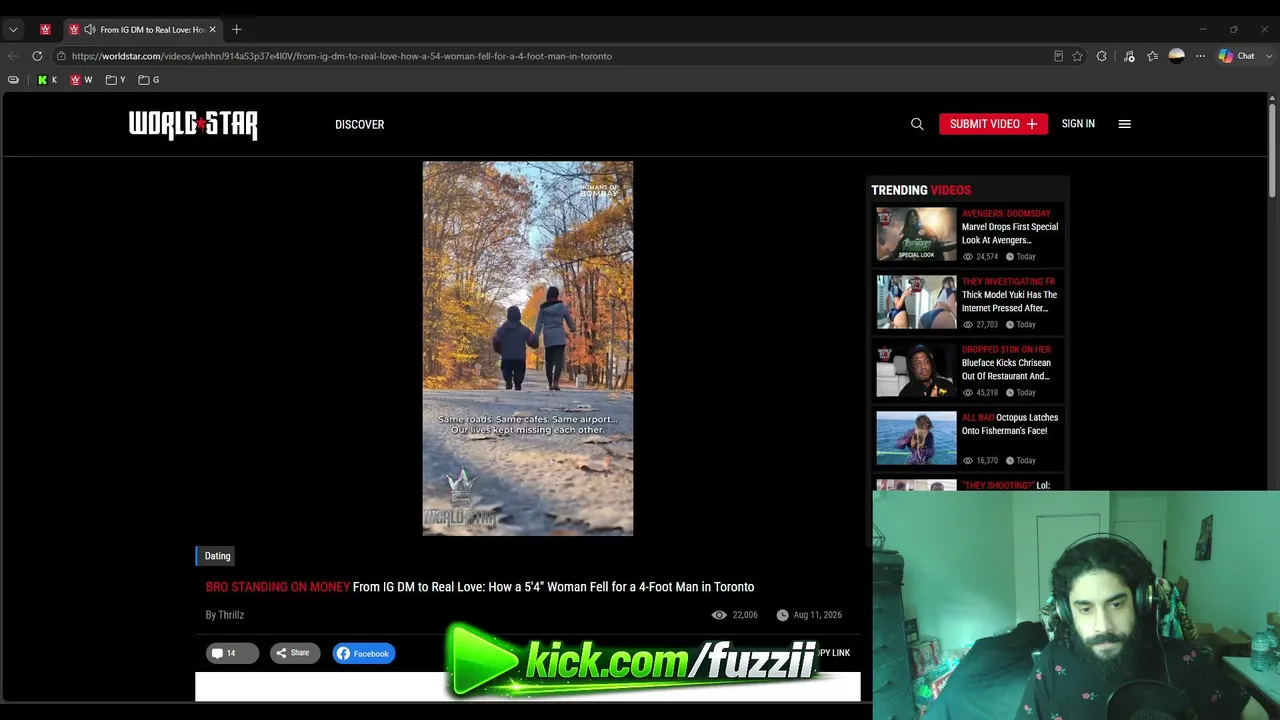This screenshot has width=1280, height=720.
Task: Open the W WorldStar bookmark
Action: pos(81,80)
